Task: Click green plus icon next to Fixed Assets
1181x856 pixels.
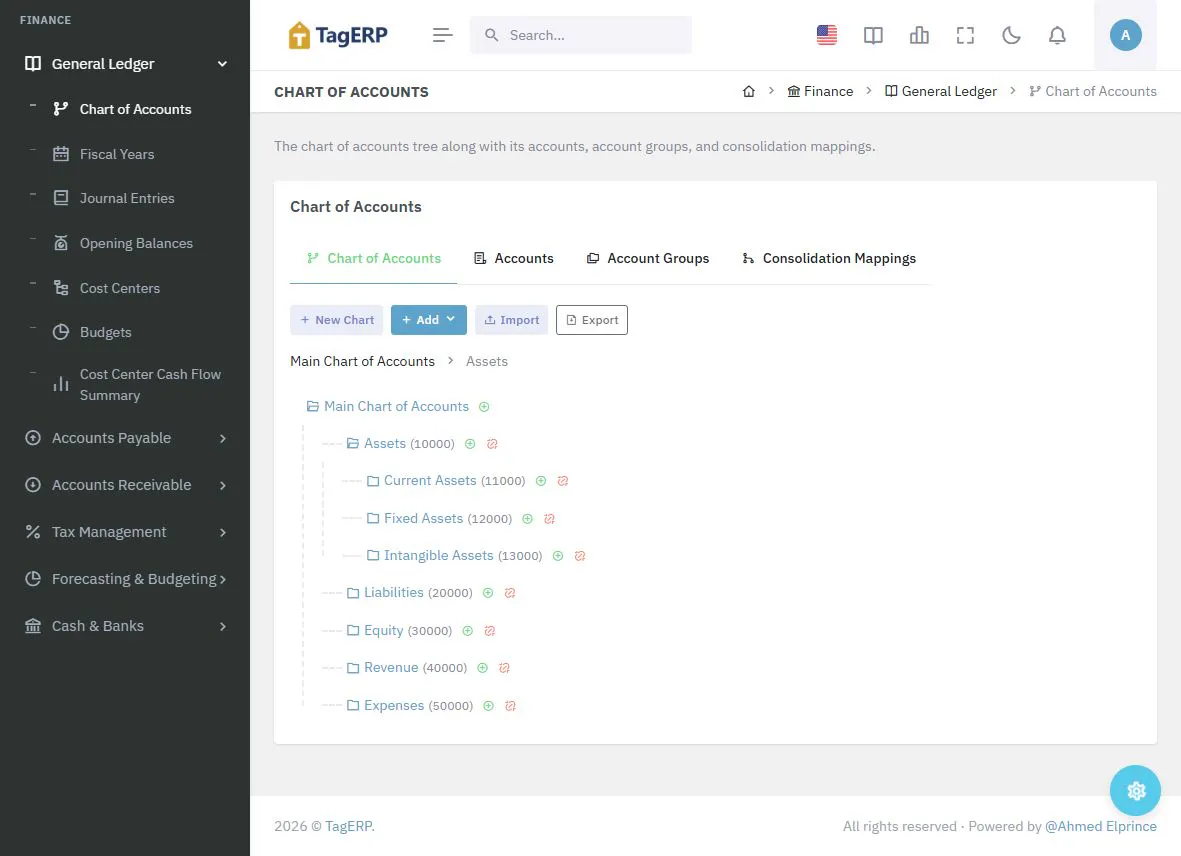Action: pos(527,519)
